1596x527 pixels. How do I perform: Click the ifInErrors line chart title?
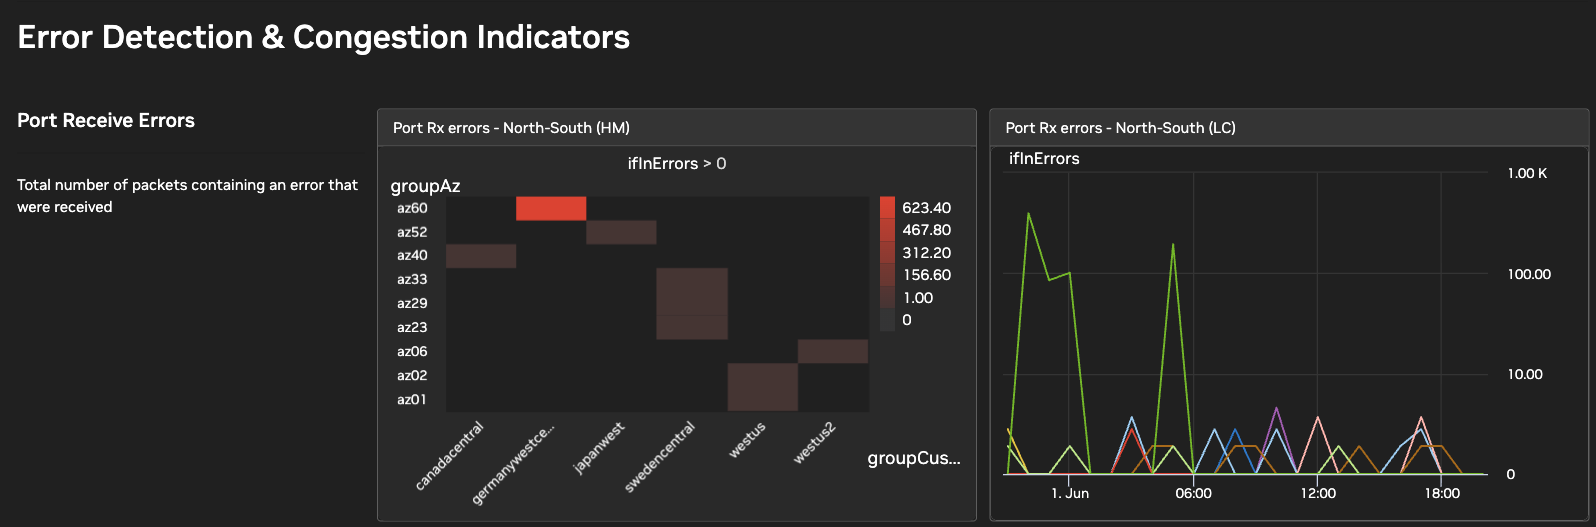click(1044, 159)
